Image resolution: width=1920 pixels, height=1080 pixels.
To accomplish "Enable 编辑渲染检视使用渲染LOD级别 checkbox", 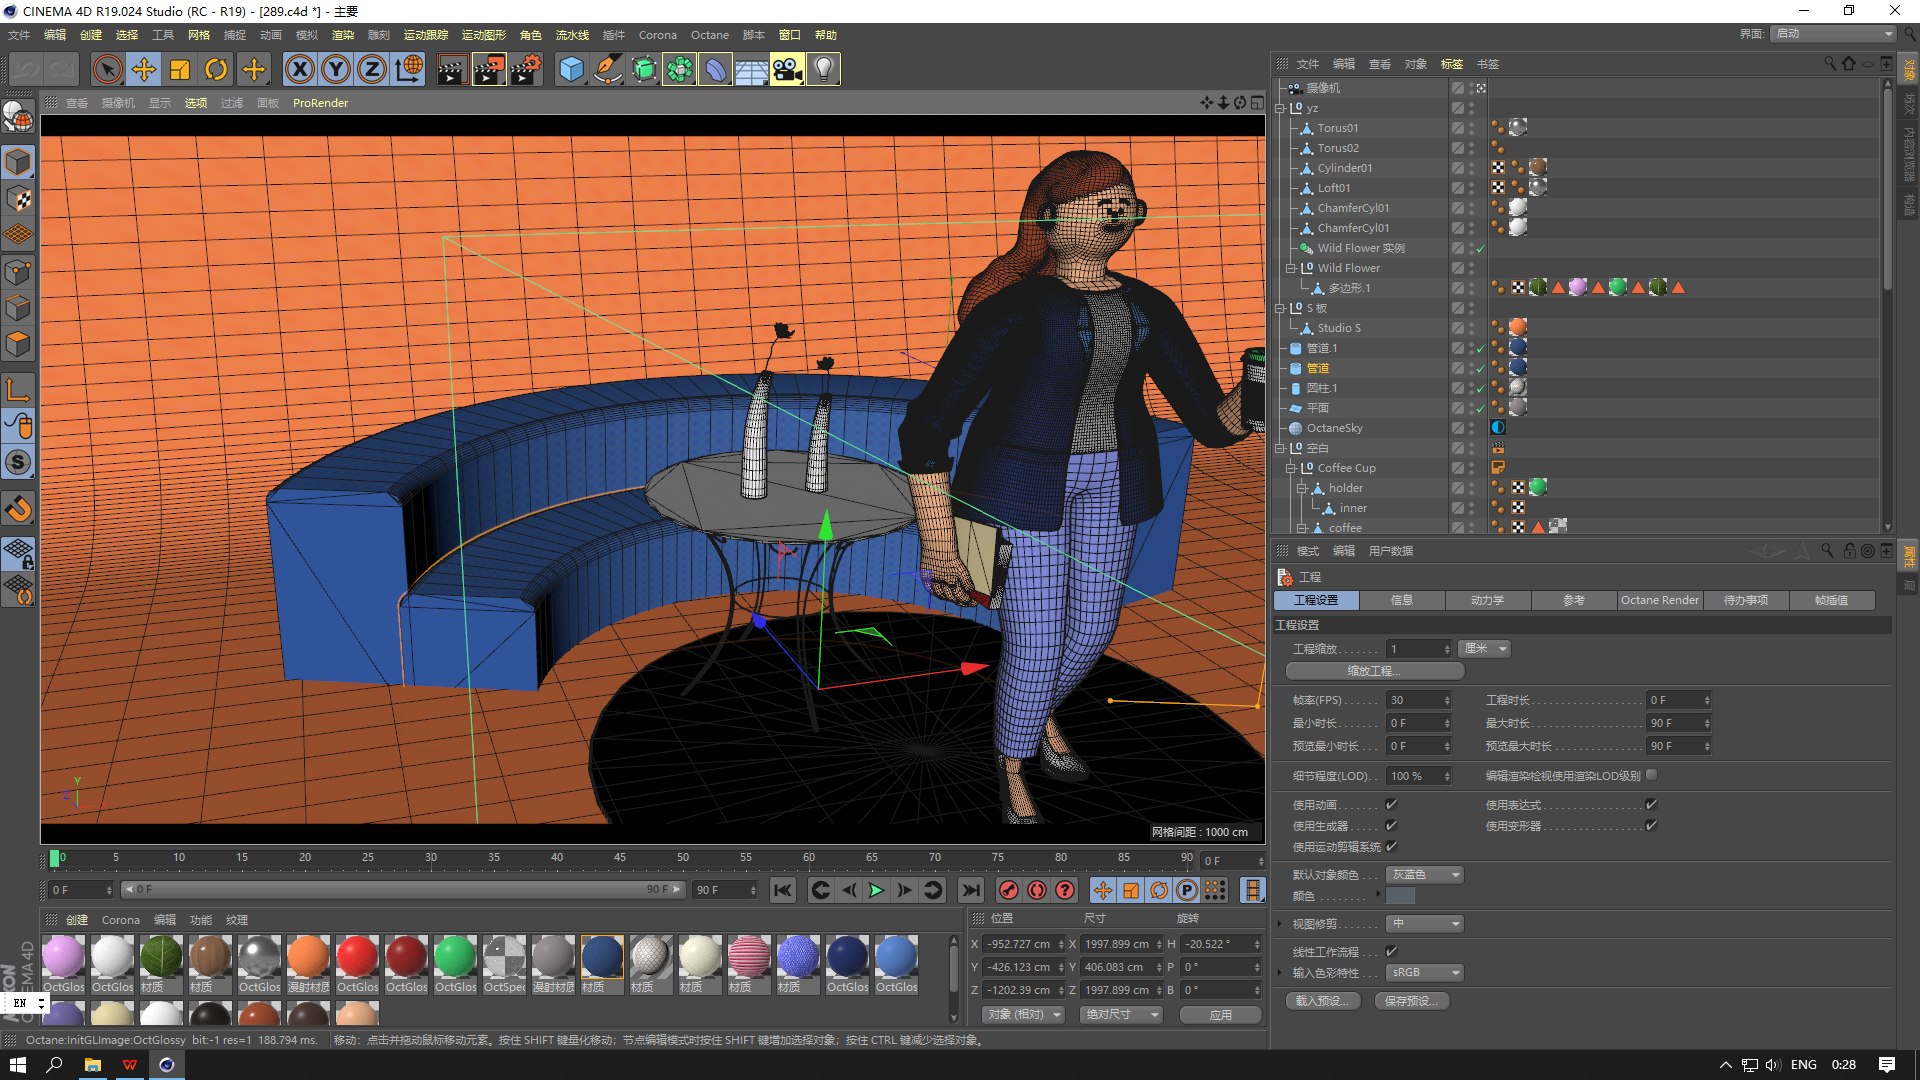I will (1652, 775).
